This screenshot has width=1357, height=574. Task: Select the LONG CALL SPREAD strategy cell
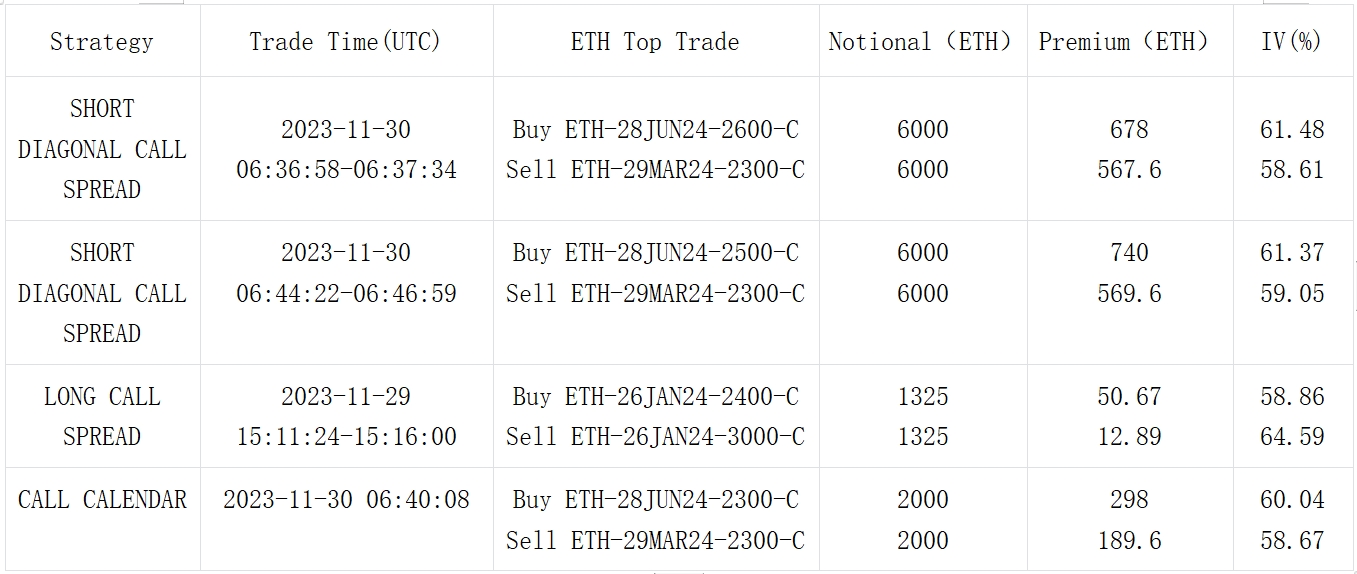pyautogui.click(x=102, y=417)
